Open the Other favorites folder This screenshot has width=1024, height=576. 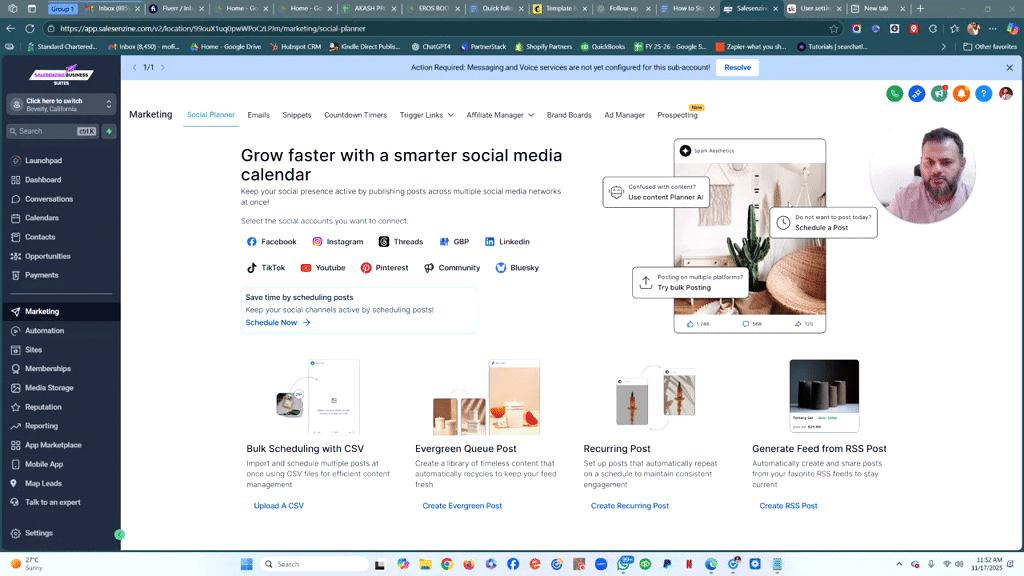(x=990, y=47)
